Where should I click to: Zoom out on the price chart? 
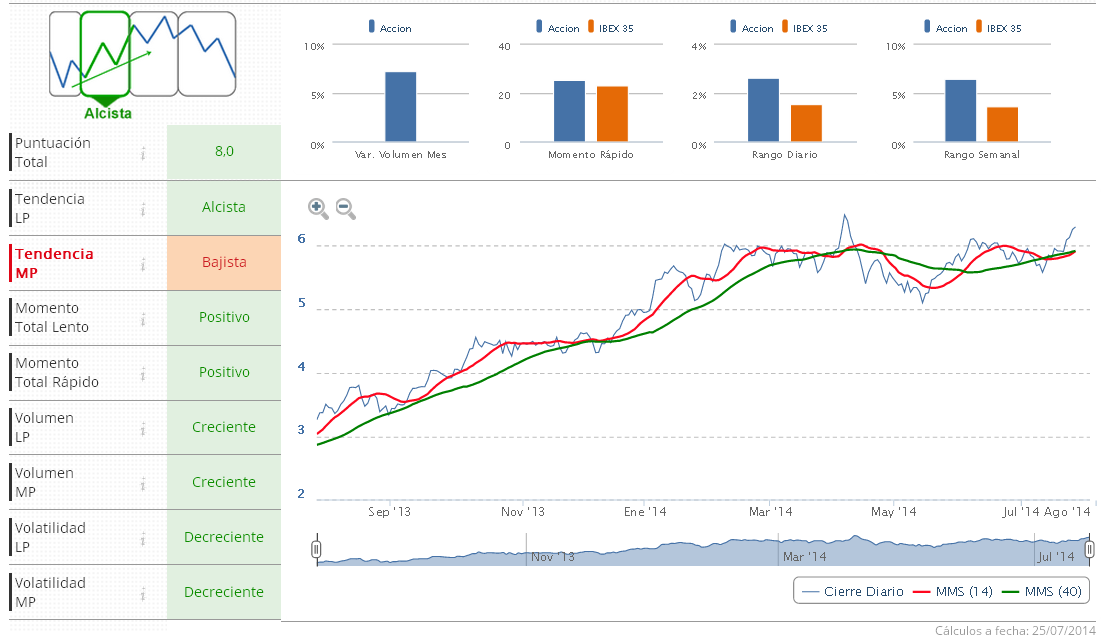[x=345, y=208]
